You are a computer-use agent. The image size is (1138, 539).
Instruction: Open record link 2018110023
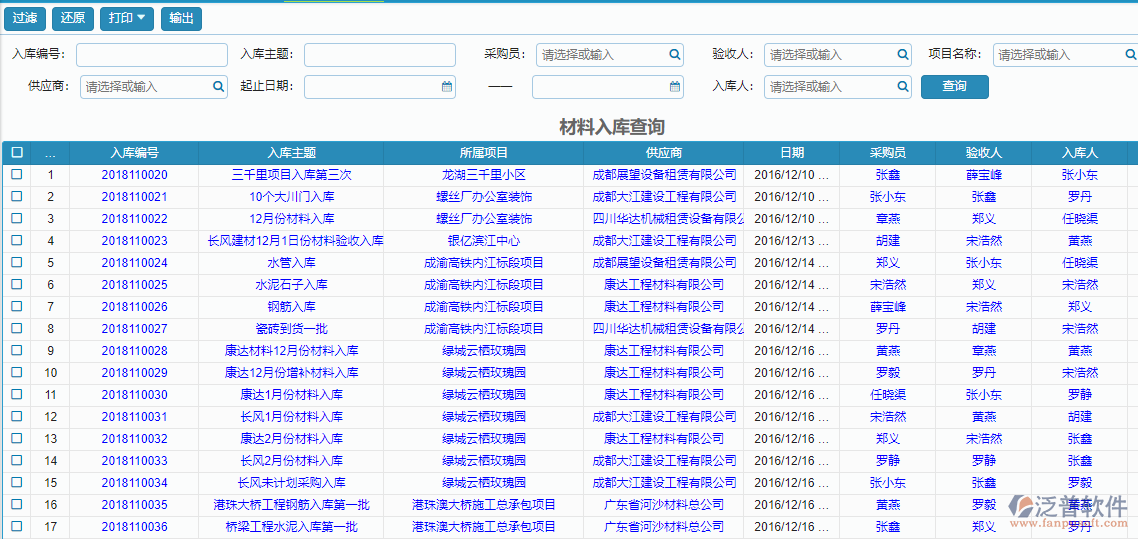tap(134, 241)
